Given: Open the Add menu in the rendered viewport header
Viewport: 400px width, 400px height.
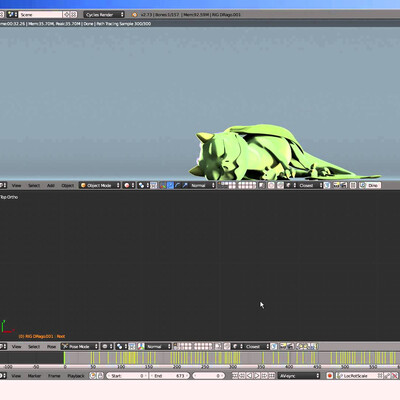Looking at the screenshot, I should (x=51, y=185).
